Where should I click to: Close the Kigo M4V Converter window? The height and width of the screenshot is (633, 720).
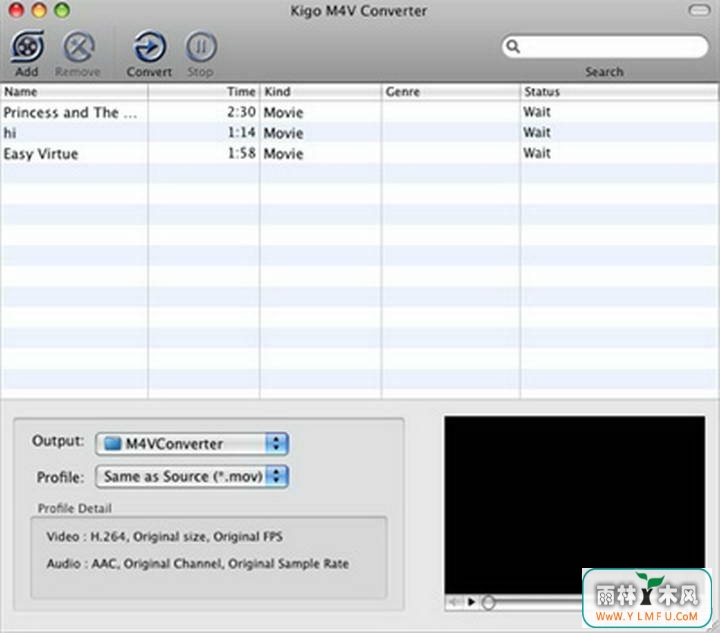(17, 10)
